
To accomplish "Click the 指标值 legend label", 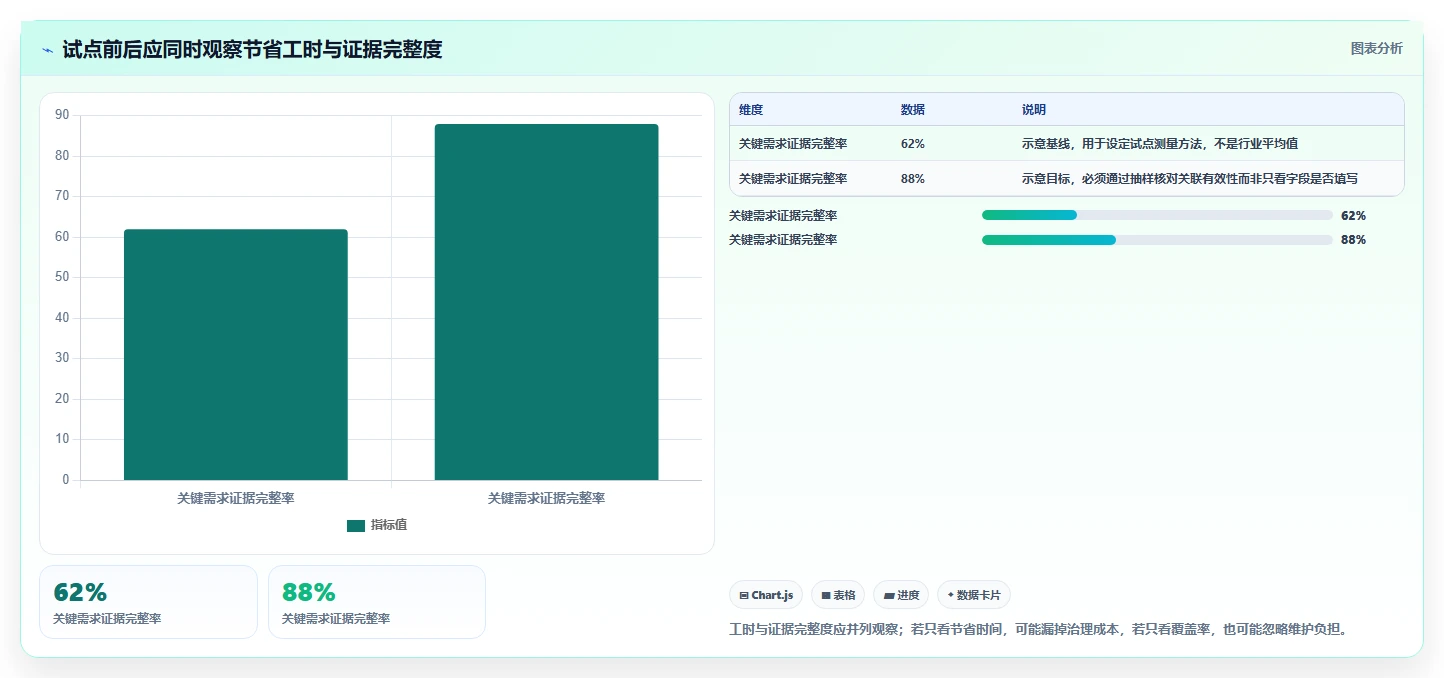I will click(x=389, y=526).
